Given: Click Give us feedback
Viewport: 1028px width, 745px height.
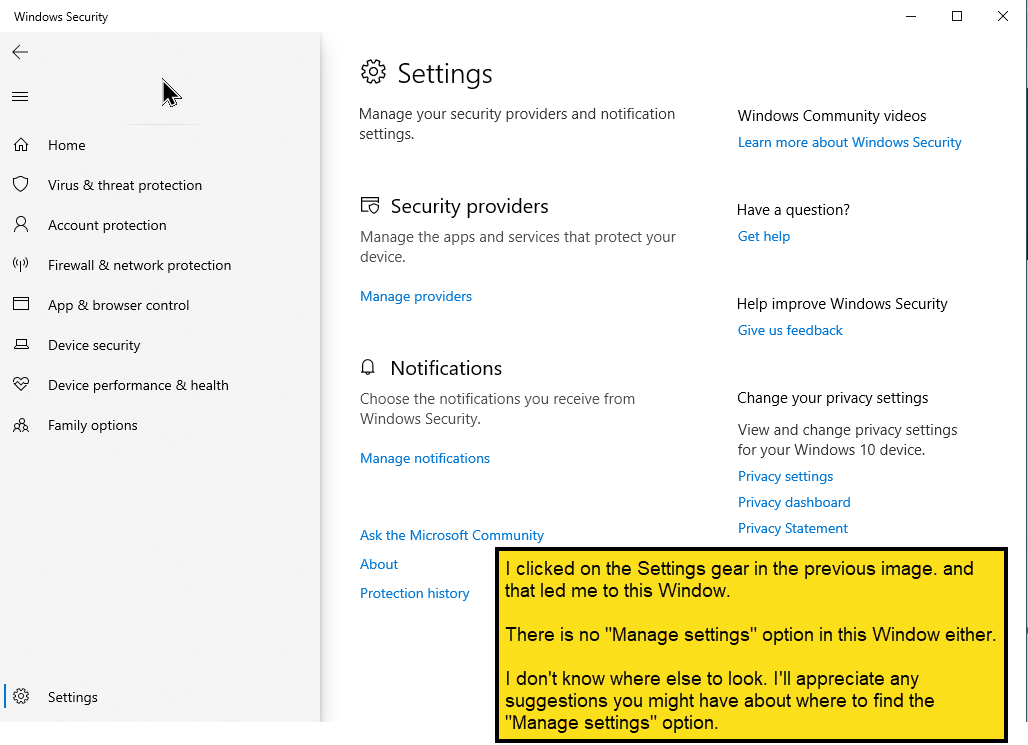Looking at the screenshot, I should (789, 330).
